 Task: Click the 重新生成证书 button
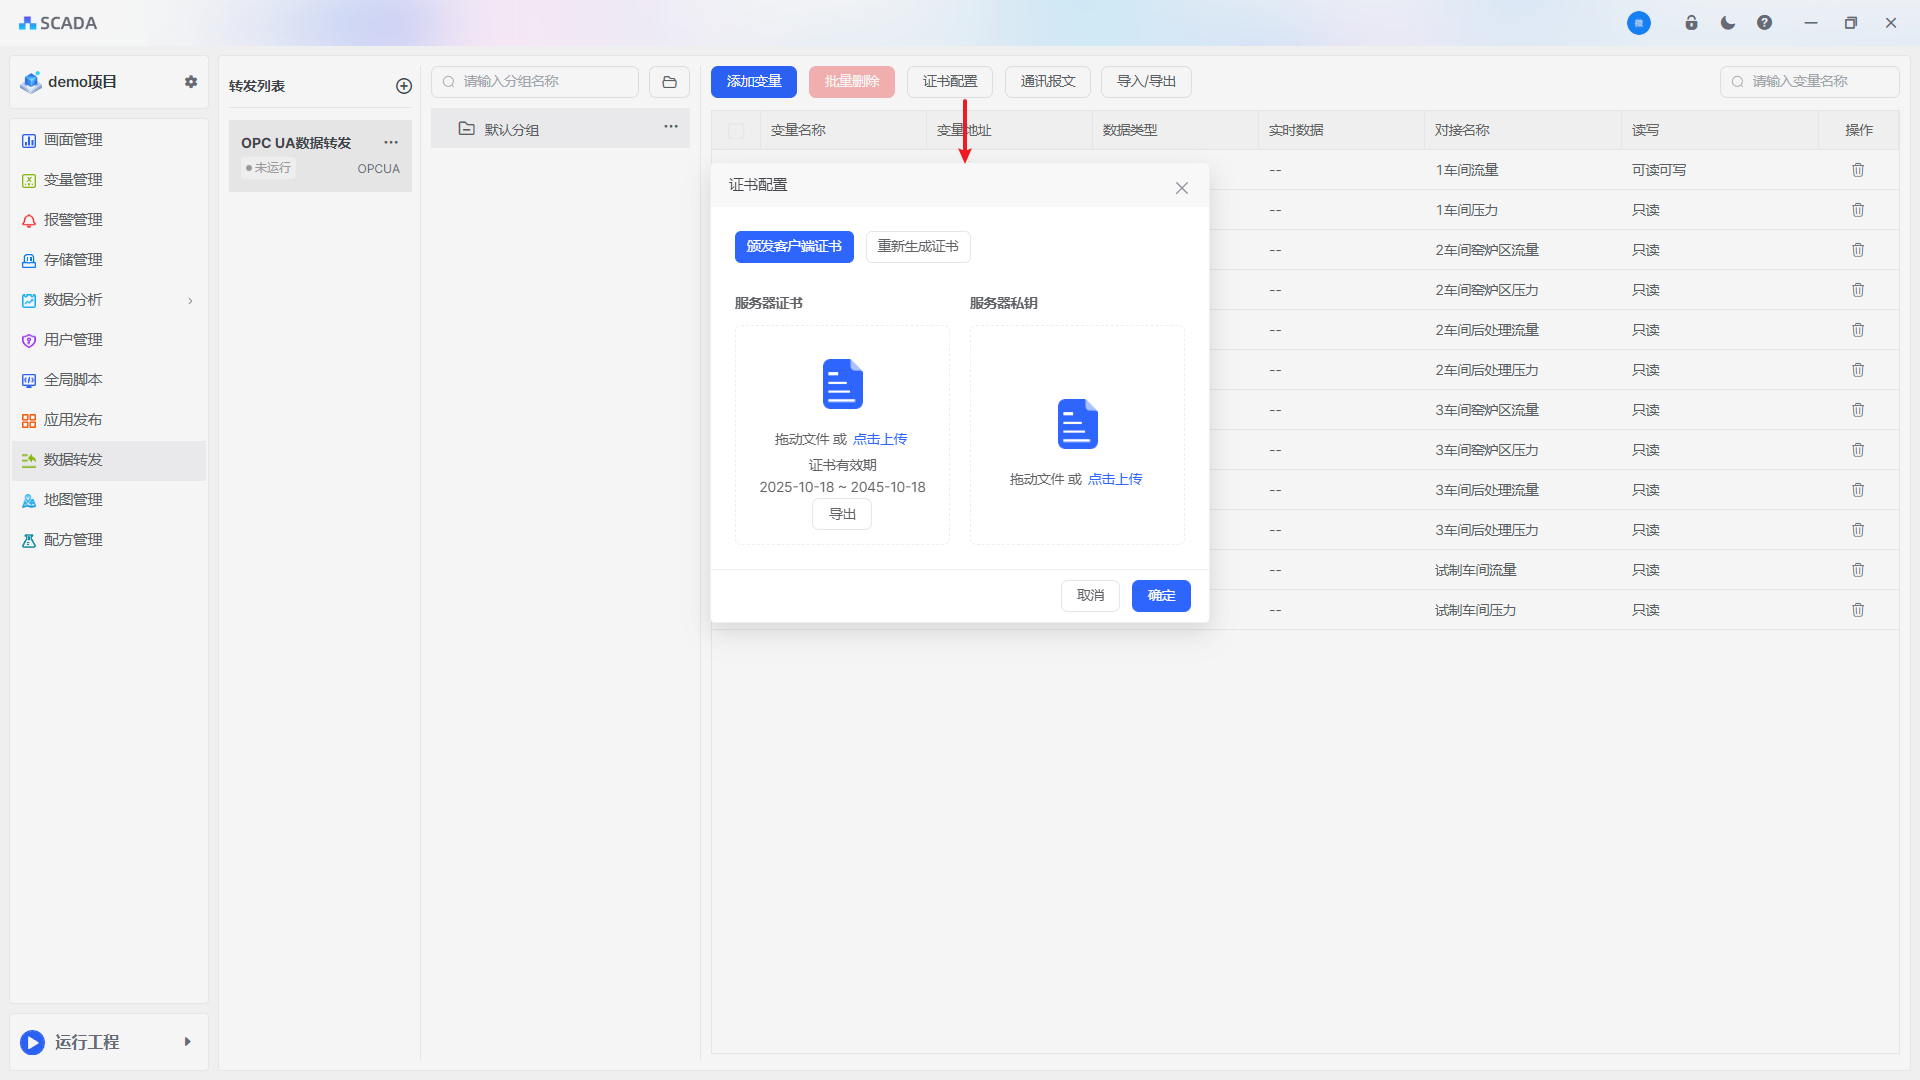(x=917, y=247)
